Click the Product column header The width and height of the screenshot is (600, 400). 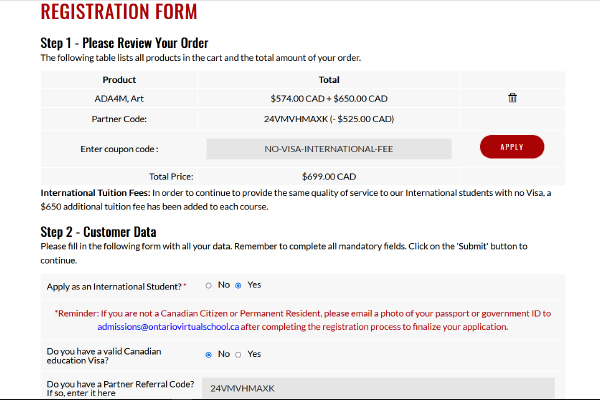[x=119, y=80]
